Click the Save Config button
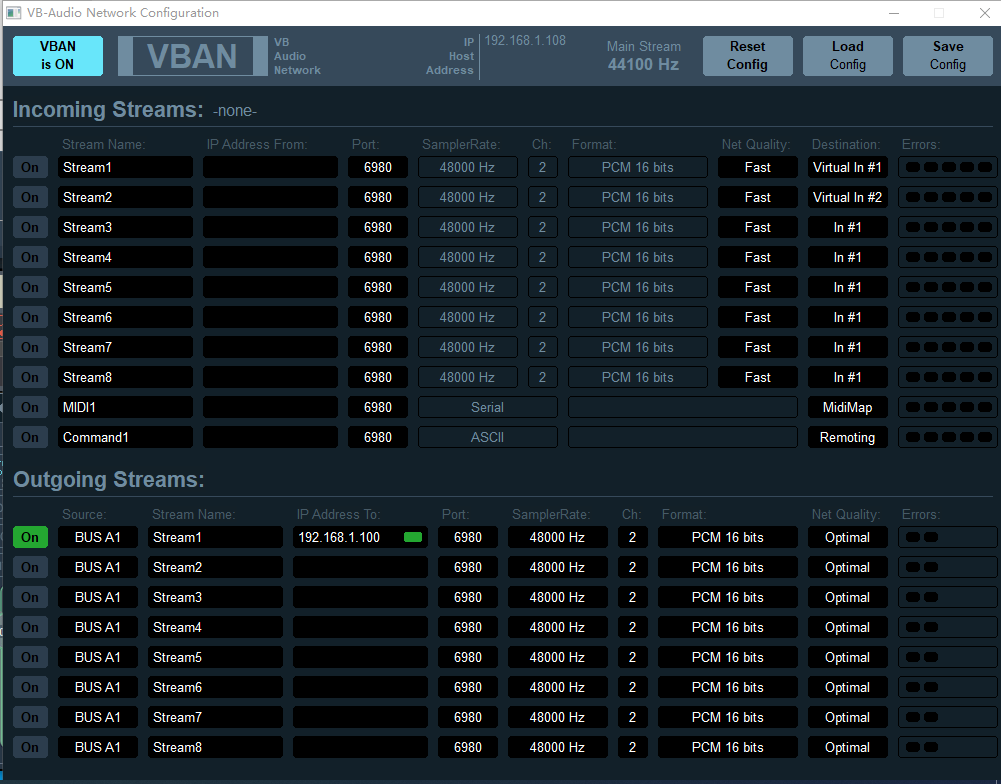1001x784 pixels. [x=948, y=56]
